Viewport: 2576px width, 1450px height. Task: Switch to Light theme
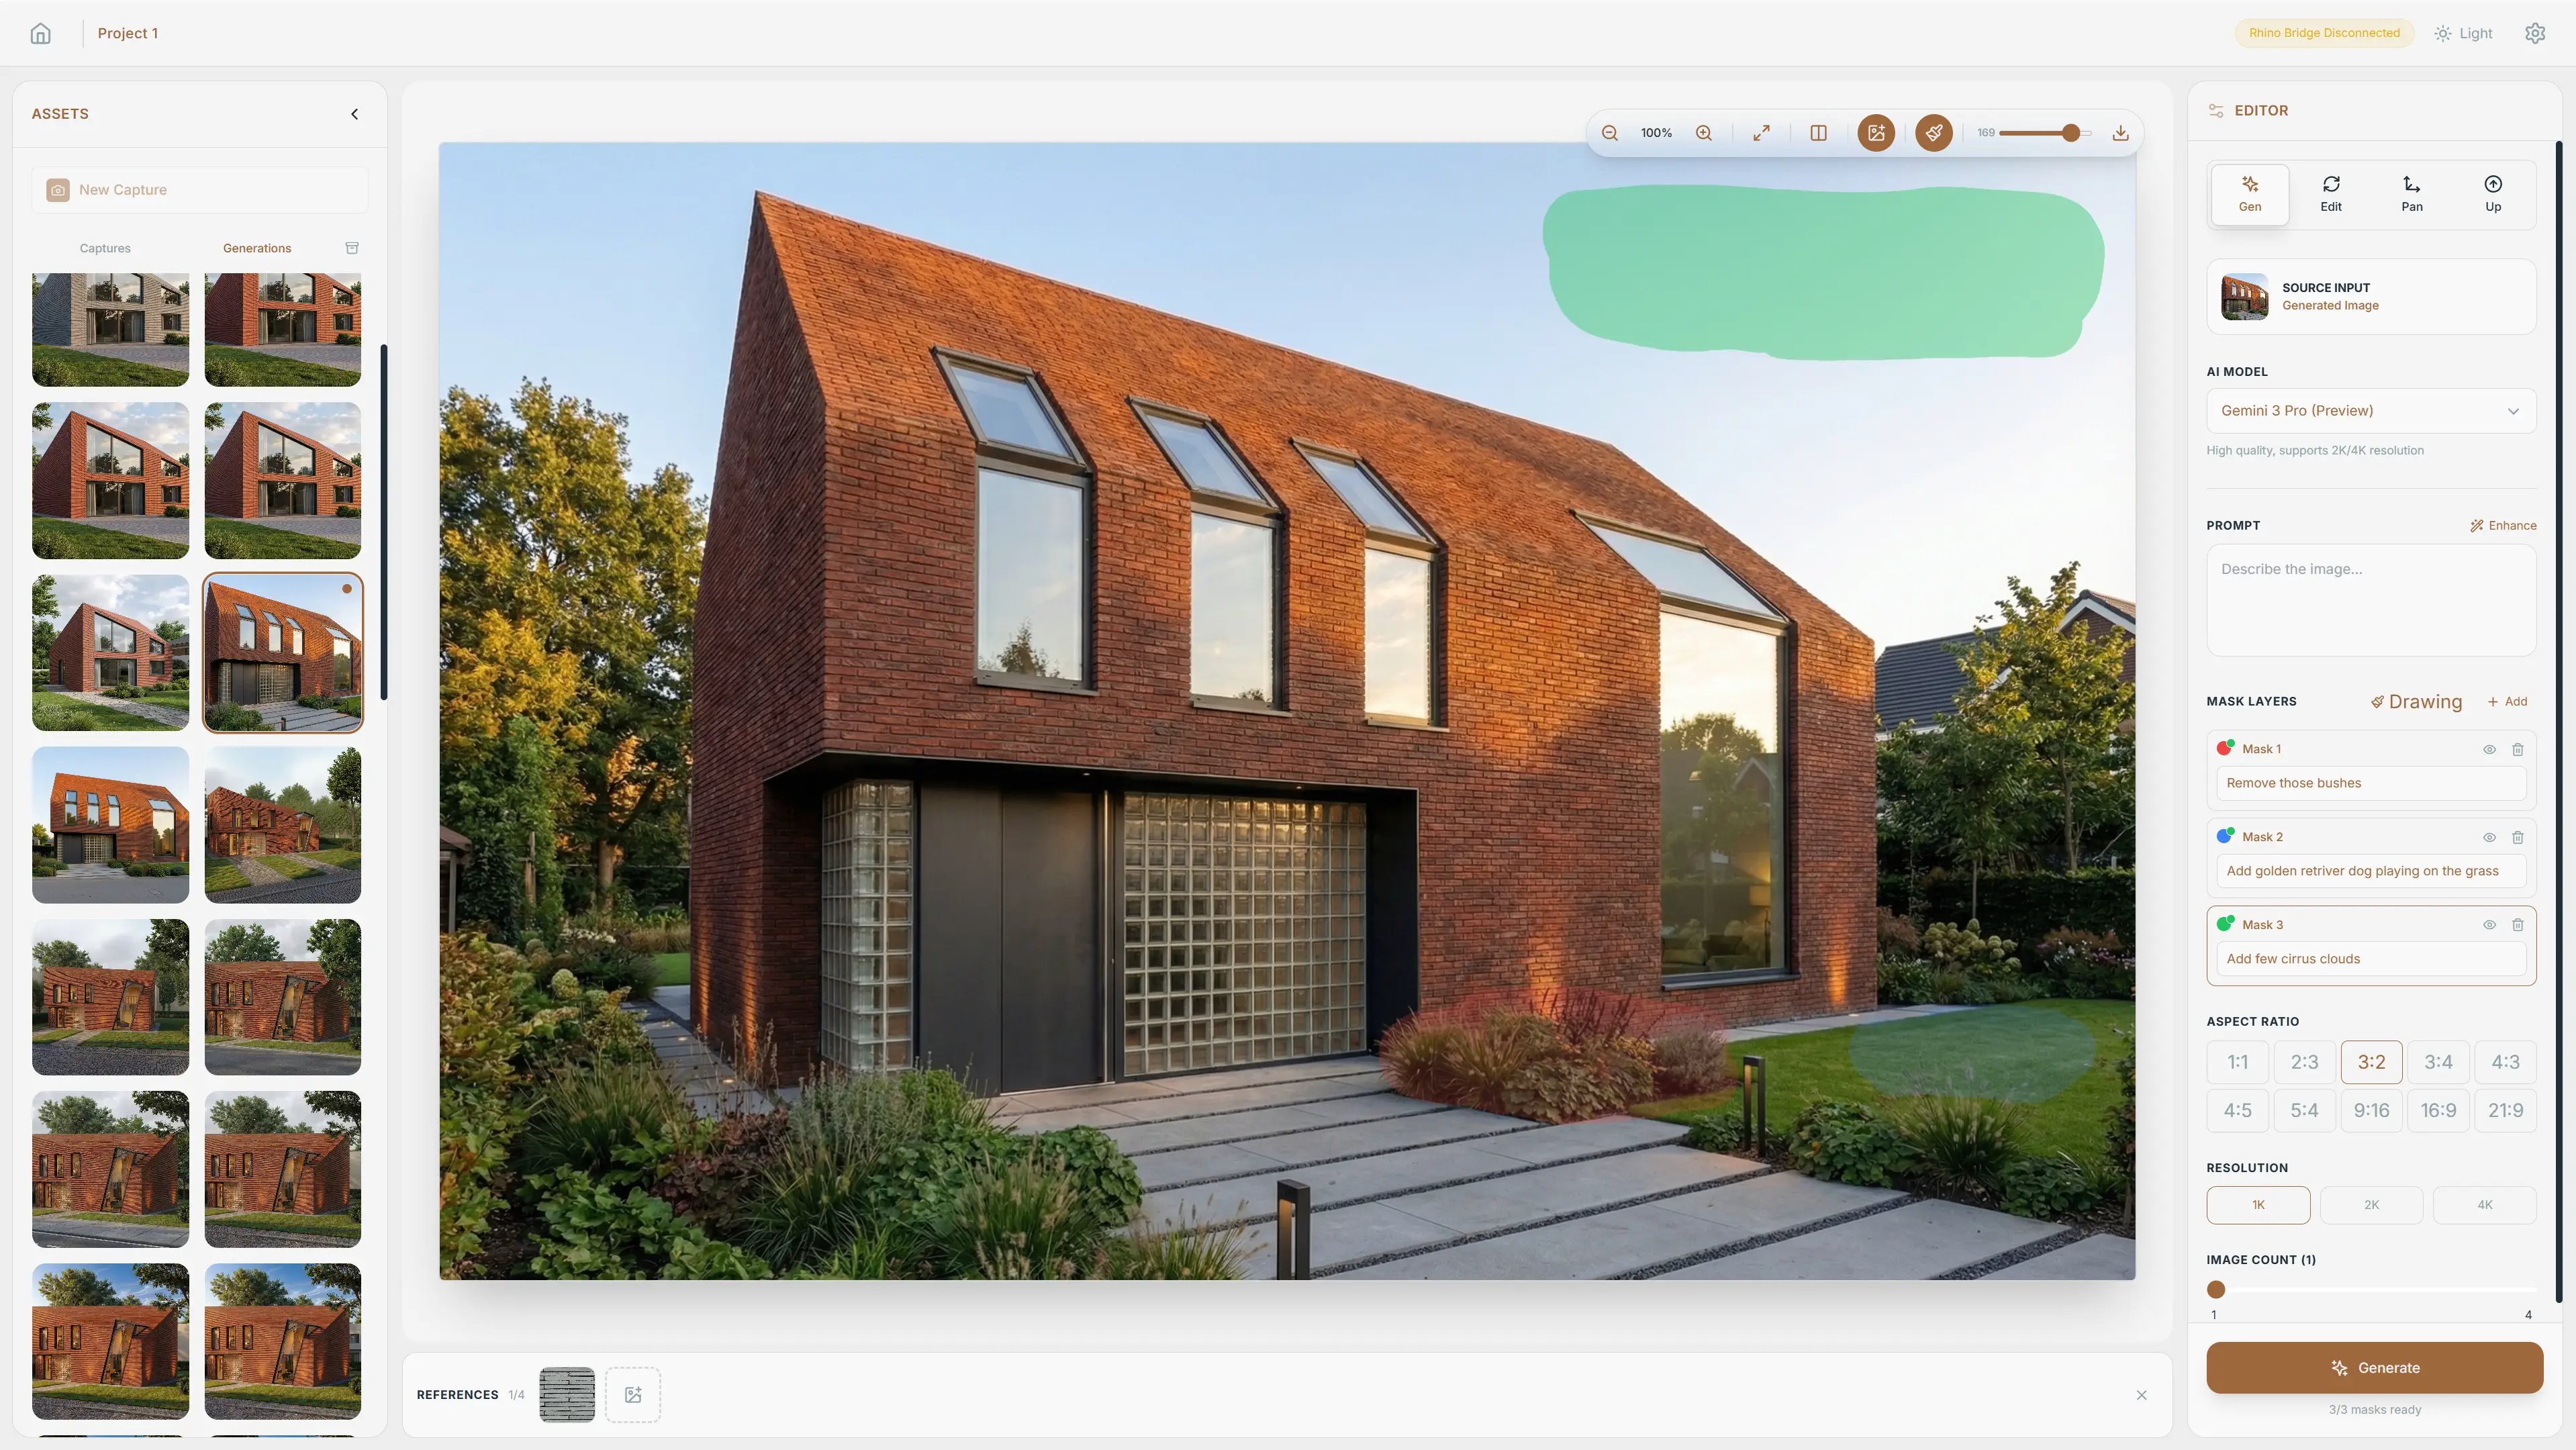click(x=2463, y=32)
